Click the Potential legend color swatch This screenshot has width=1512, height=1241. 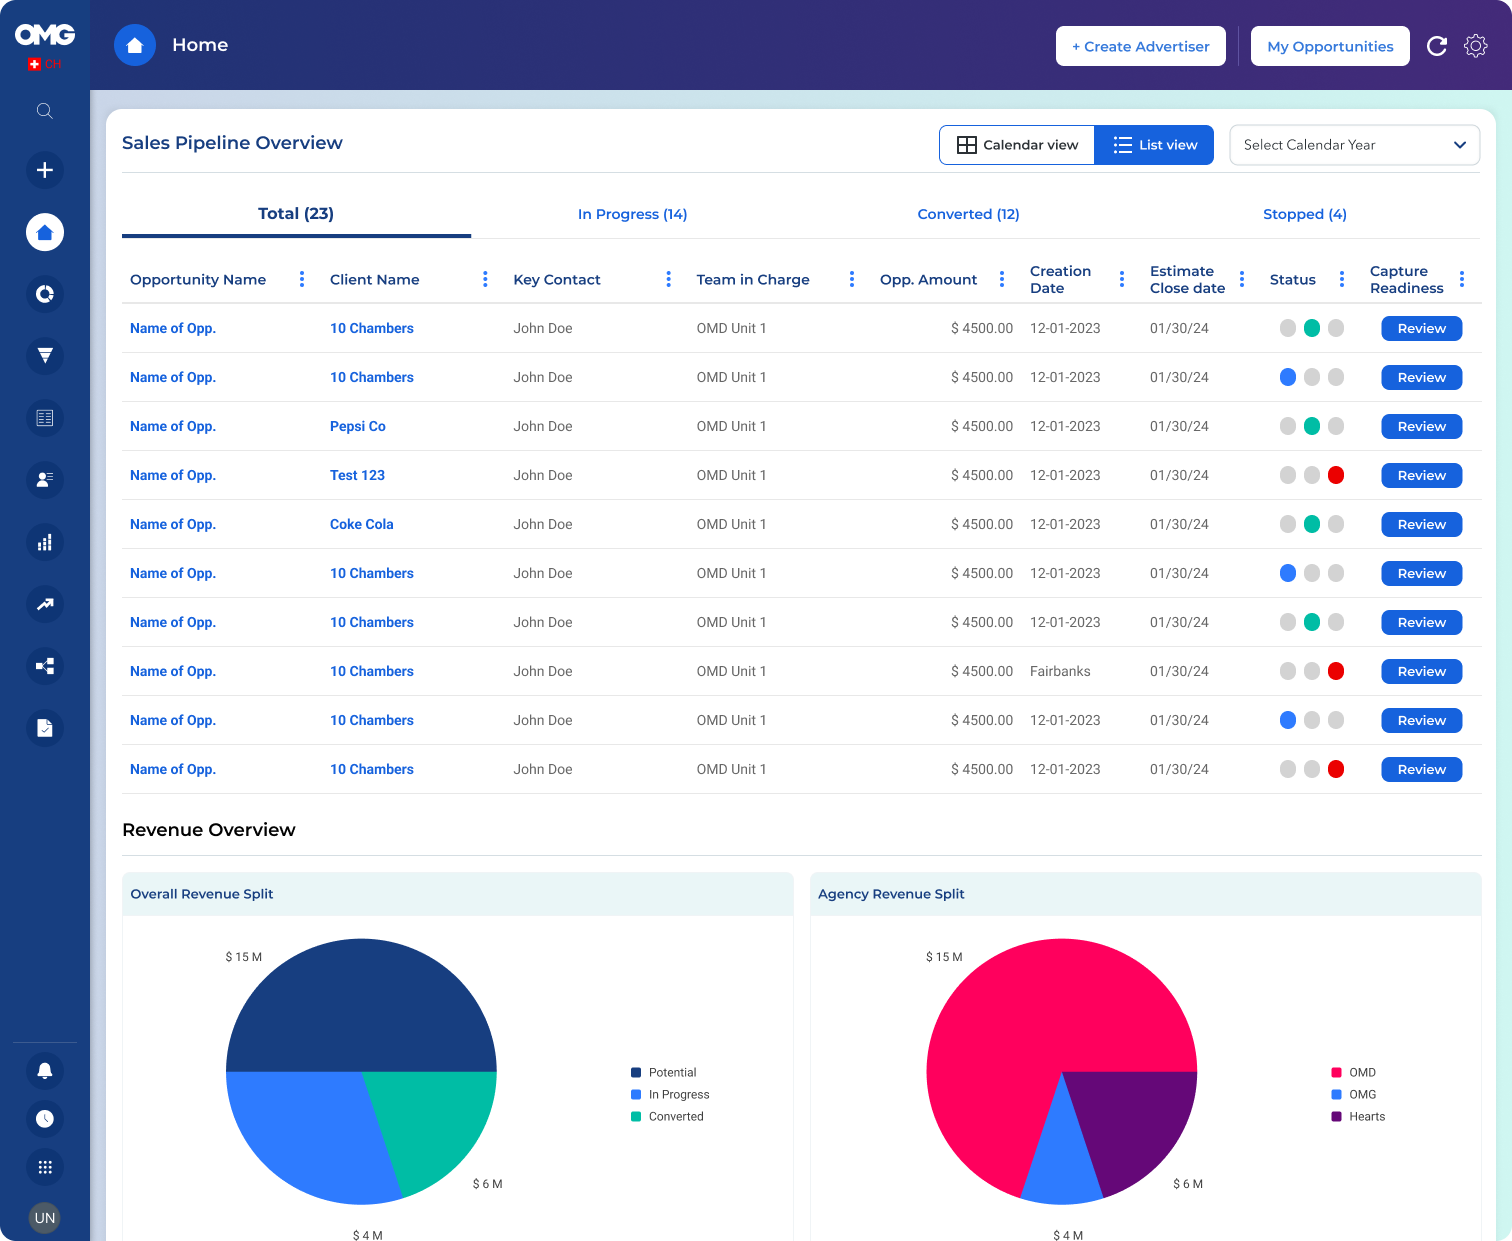pyautogui.click(x=636, y=1073)
